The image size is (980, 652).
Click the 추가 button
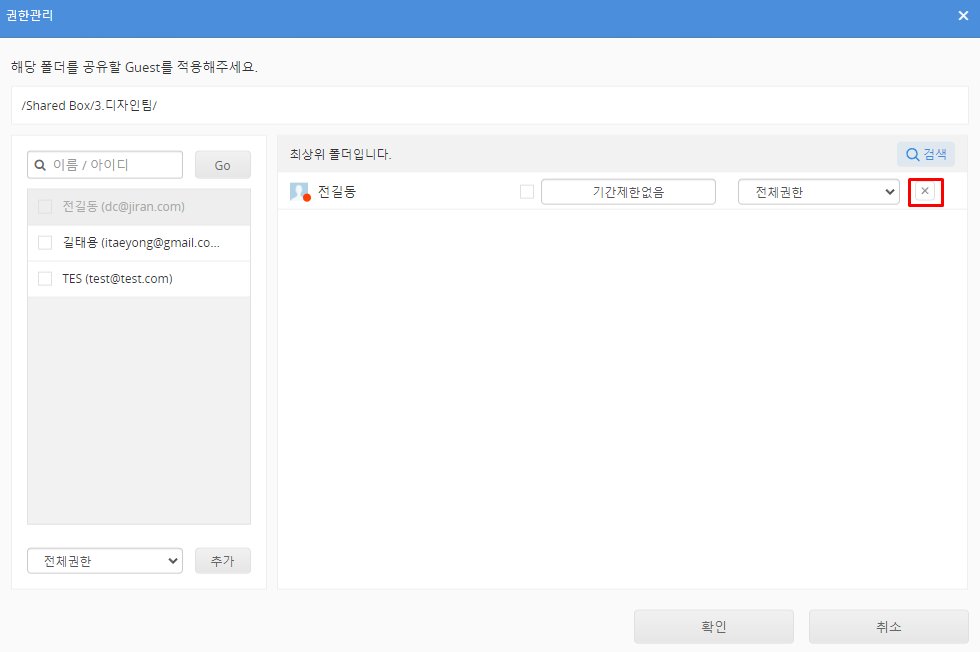click(x=222, y=561)
